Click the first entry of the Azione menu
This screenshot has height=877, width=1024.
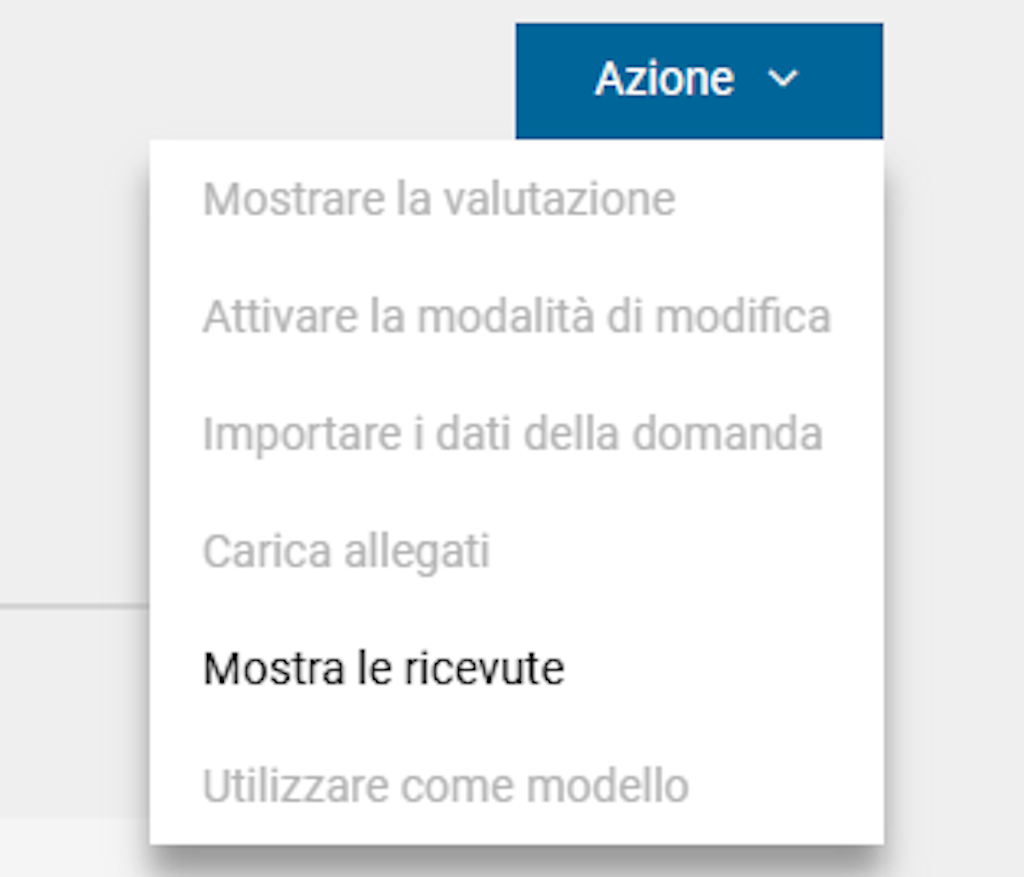point(439,199)
